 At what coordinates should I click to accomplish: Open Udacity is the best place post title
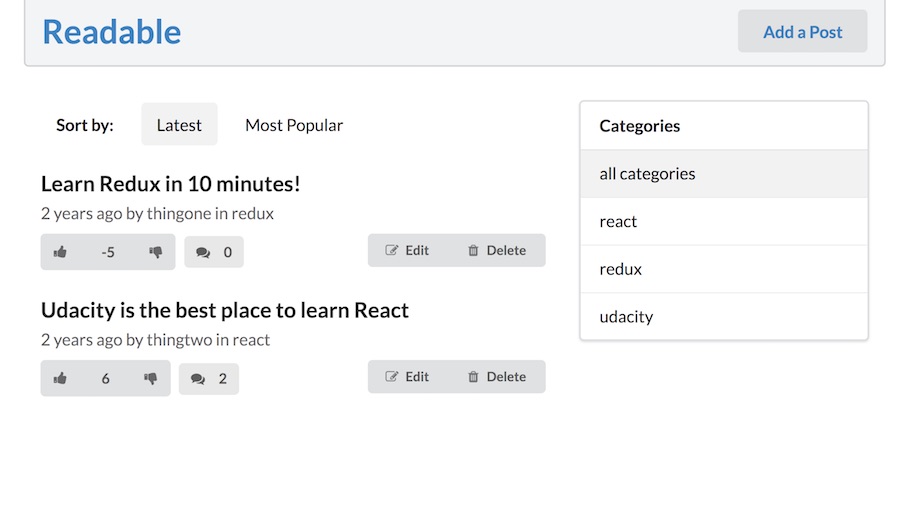(225, 310)
